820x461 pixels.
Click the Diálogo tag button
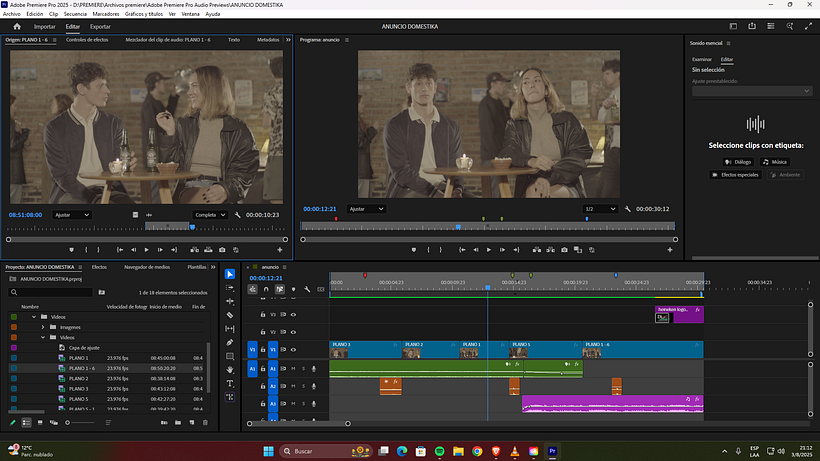point(738,162)
